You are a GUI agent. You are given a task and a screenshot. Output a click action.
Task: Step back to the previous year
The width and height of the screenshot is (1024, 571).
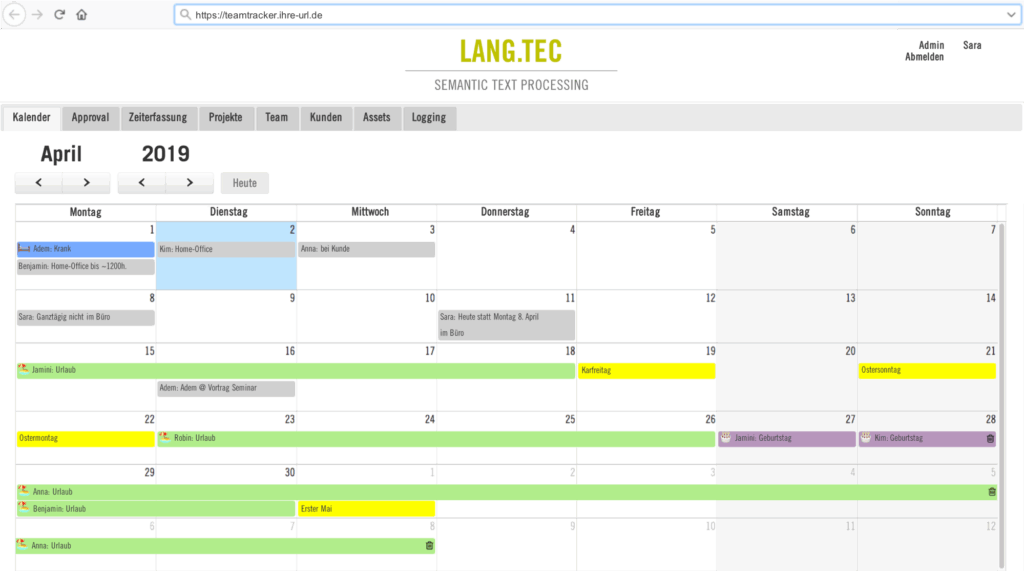pyautogui.click(x=142, y=182)
